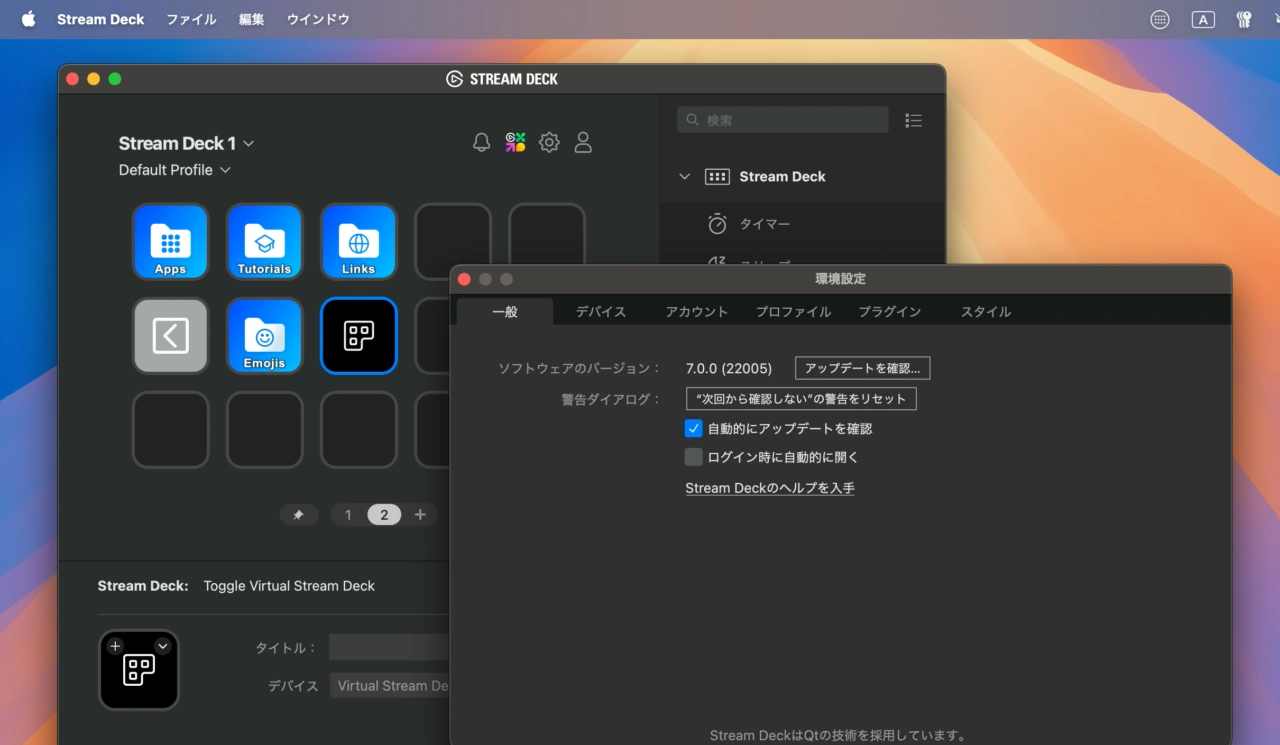Select the Apps folder key
The height and width of the screenshot is (745, 1280).
pyautogui.click(x=170, y=241)
